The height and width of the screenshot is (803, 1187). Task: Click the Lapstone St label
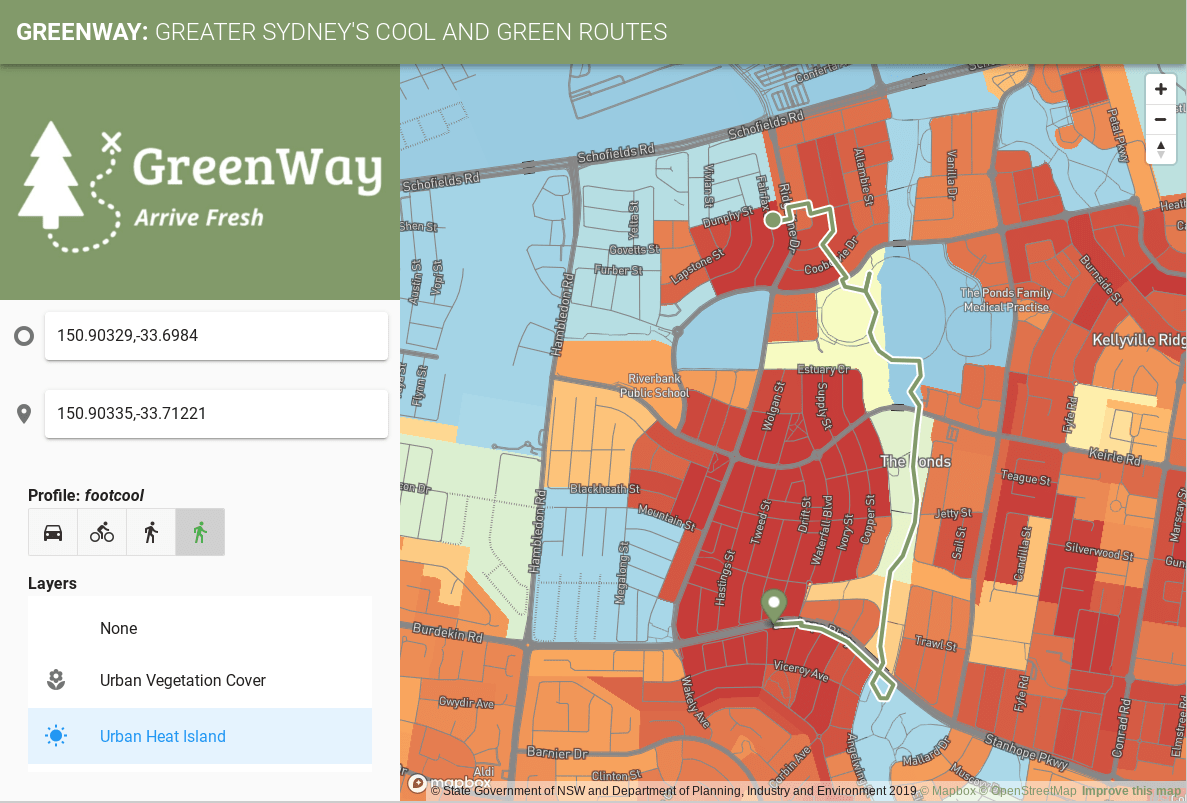point(697,266)
